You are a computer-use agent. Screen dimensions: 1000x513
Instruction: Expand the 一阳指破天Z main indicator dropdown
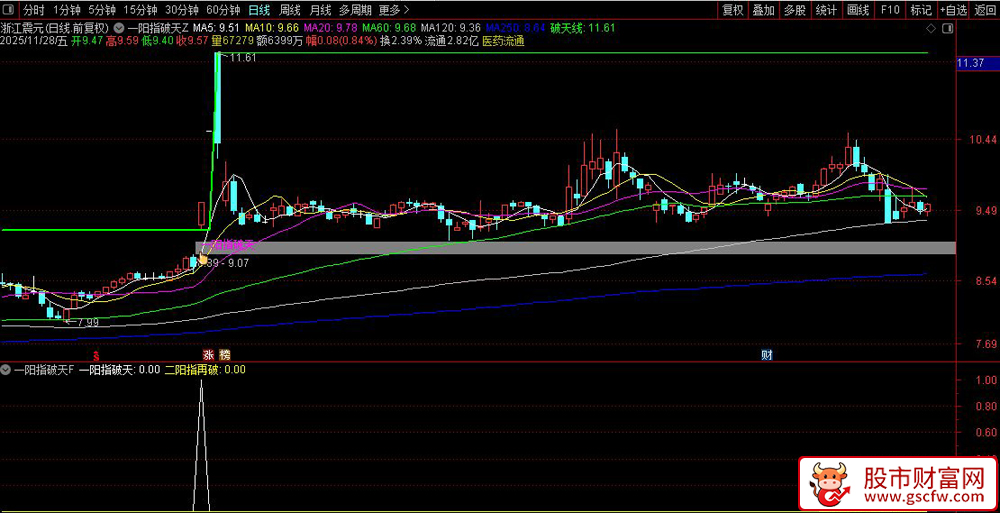(x=120, y=28)
